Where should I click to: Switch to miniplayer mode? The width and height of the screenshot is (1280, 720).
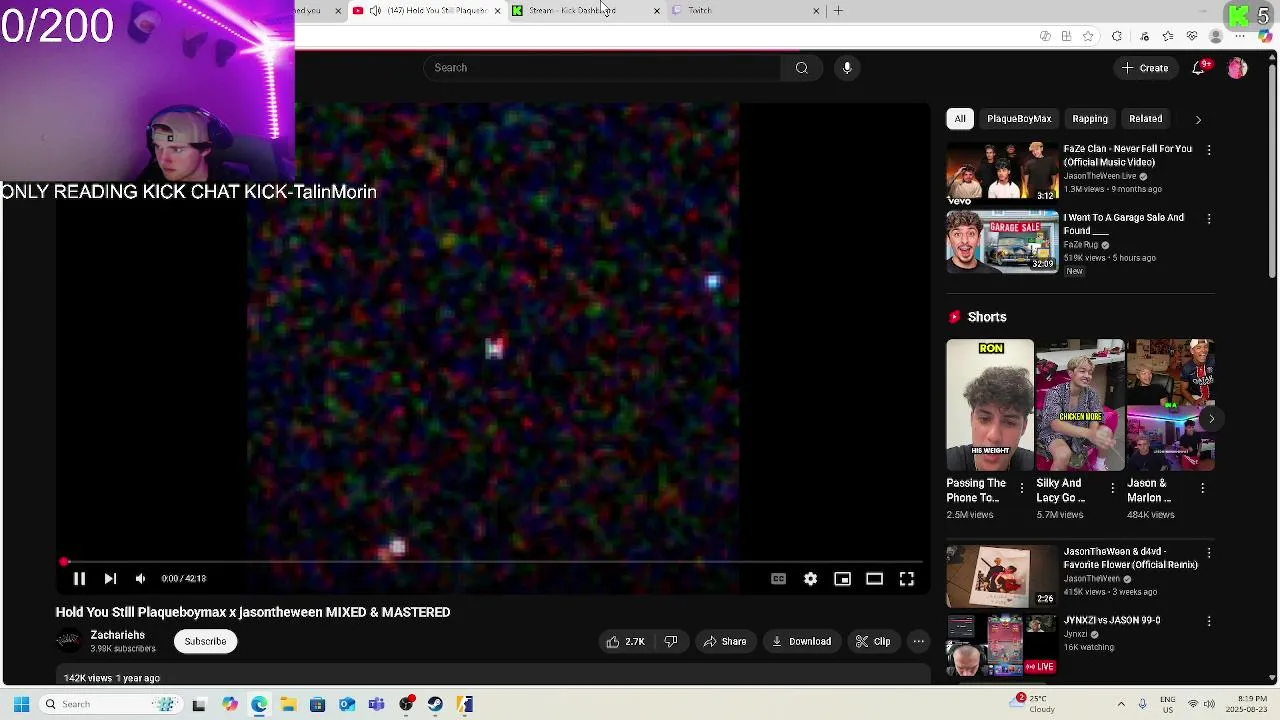[842, 578]
